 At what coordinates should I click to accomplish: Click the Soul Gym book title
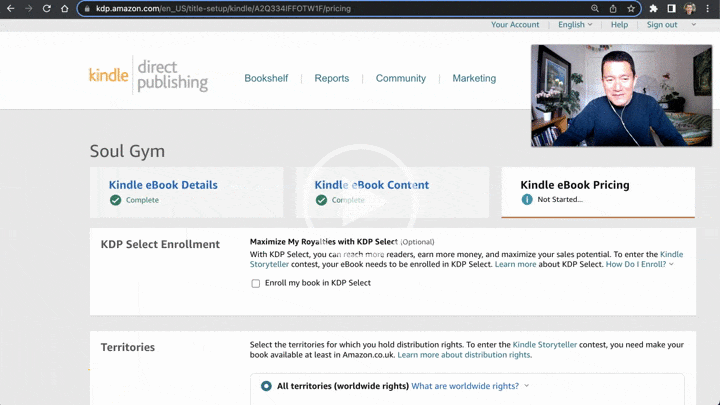point(127,152)
